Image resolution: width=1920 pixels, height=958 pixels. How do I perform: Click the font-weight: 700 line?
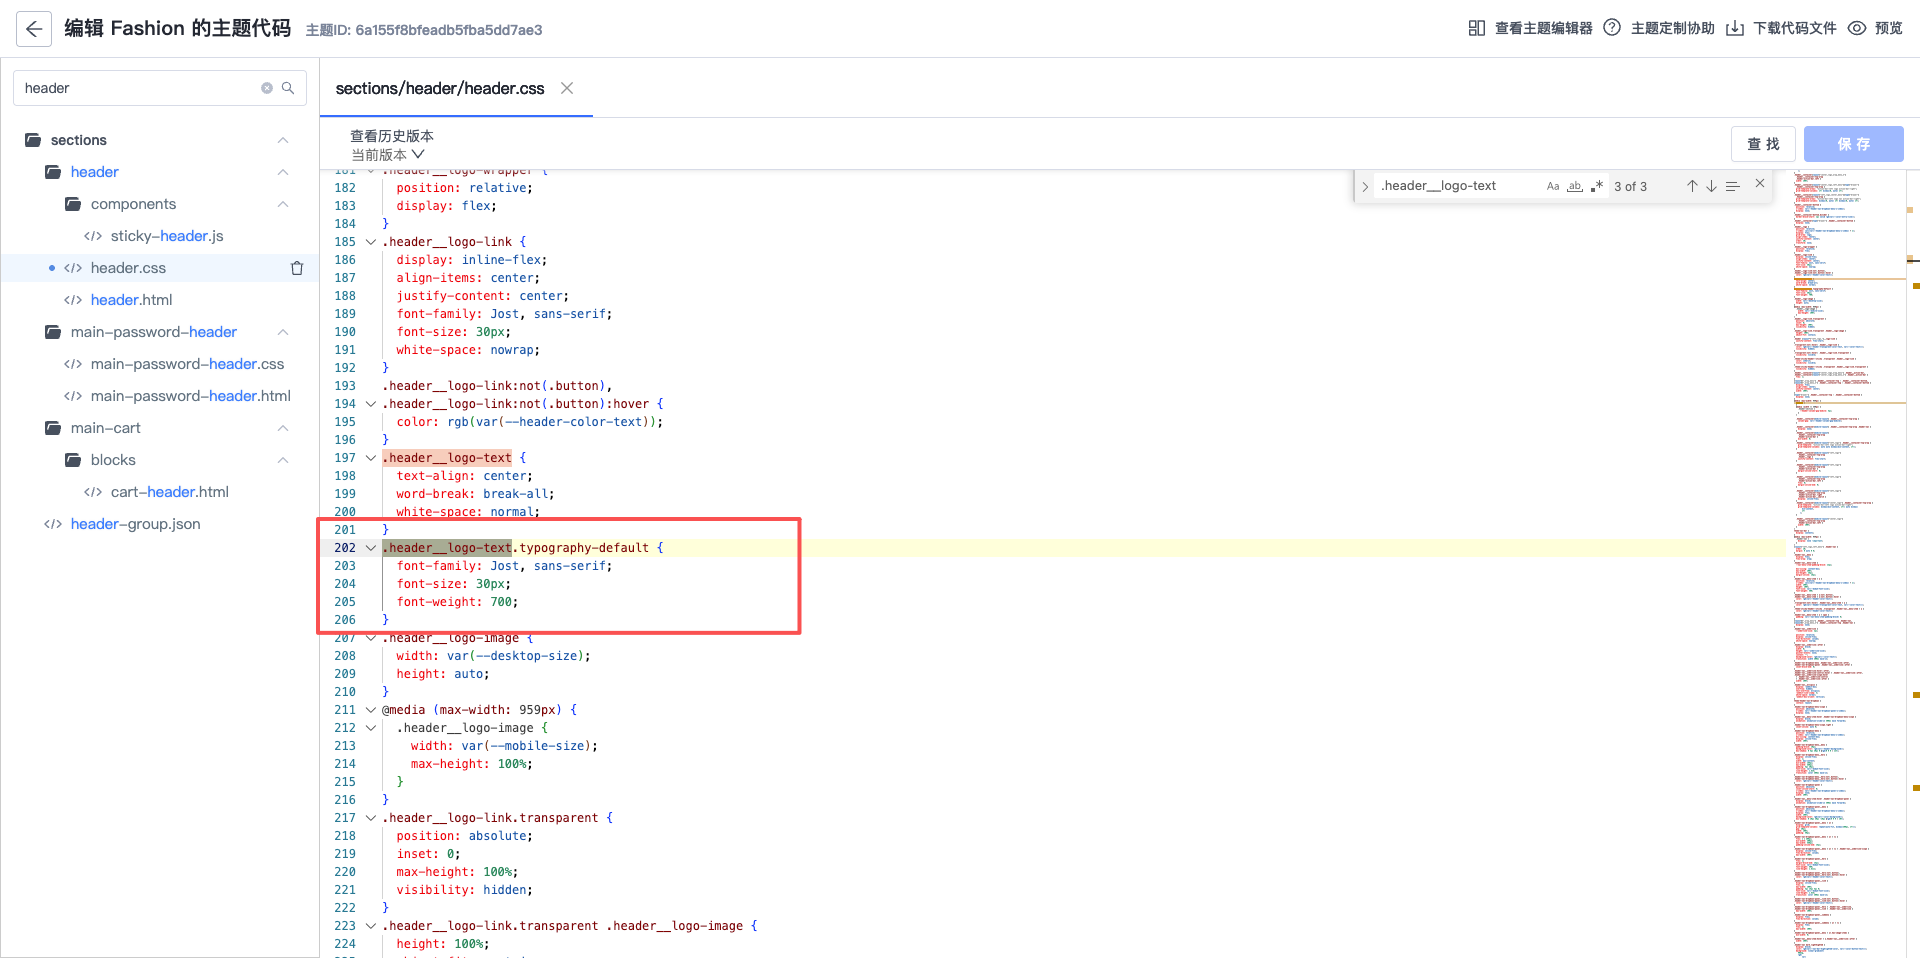[x=457, y=602]
